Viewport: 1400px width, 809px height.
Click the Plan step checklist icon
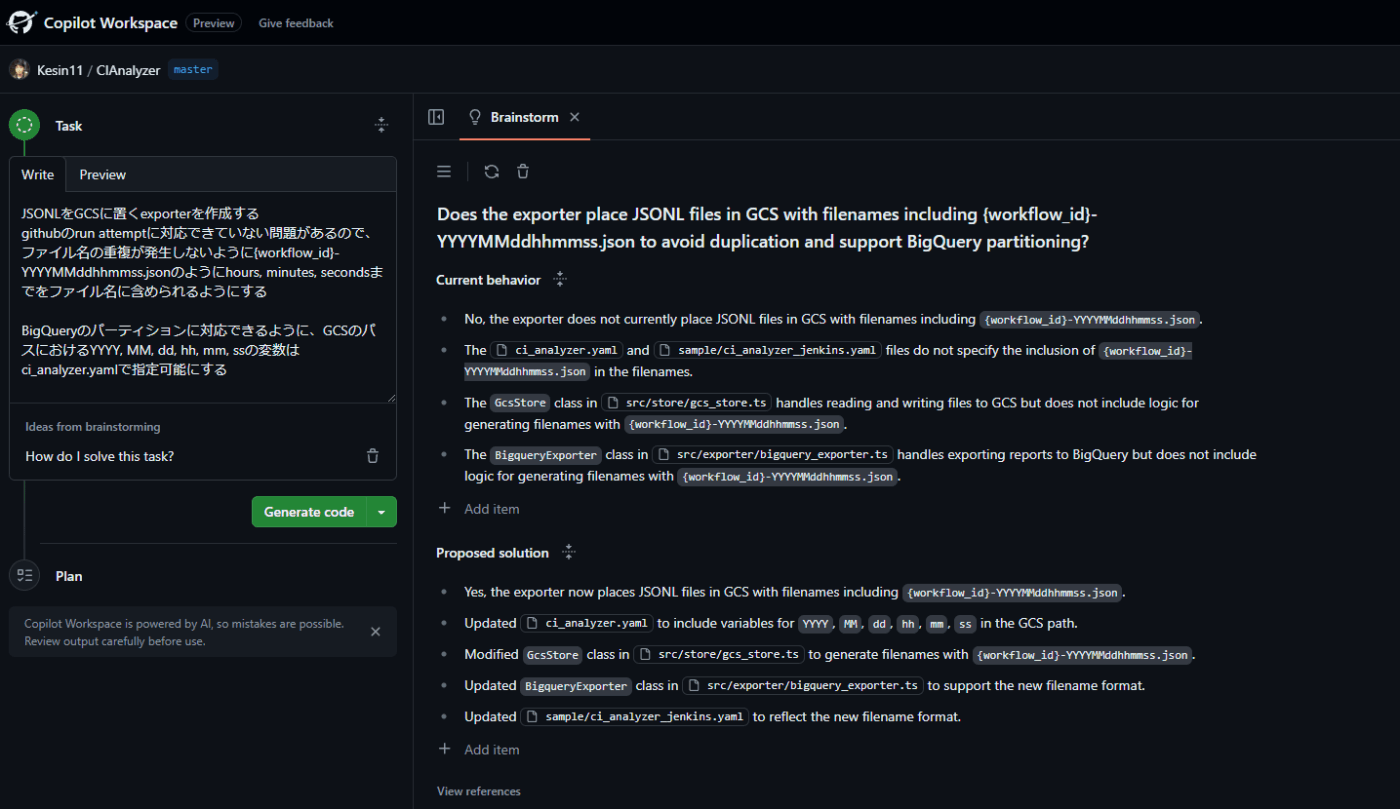24,575
